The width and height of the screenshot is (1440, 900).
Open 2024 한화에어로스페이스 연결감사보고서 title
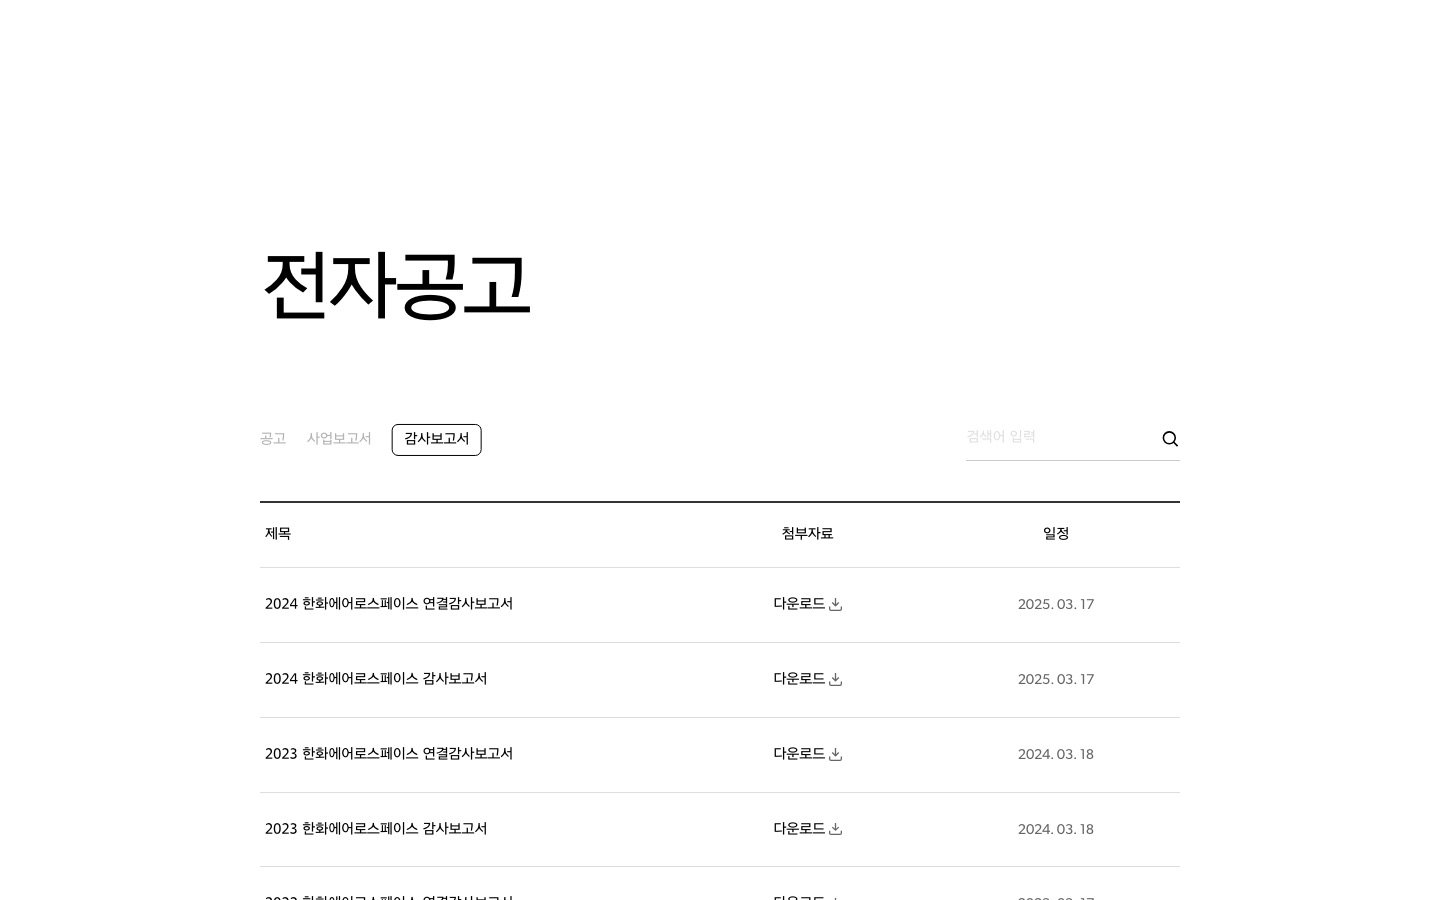[389, 604]
